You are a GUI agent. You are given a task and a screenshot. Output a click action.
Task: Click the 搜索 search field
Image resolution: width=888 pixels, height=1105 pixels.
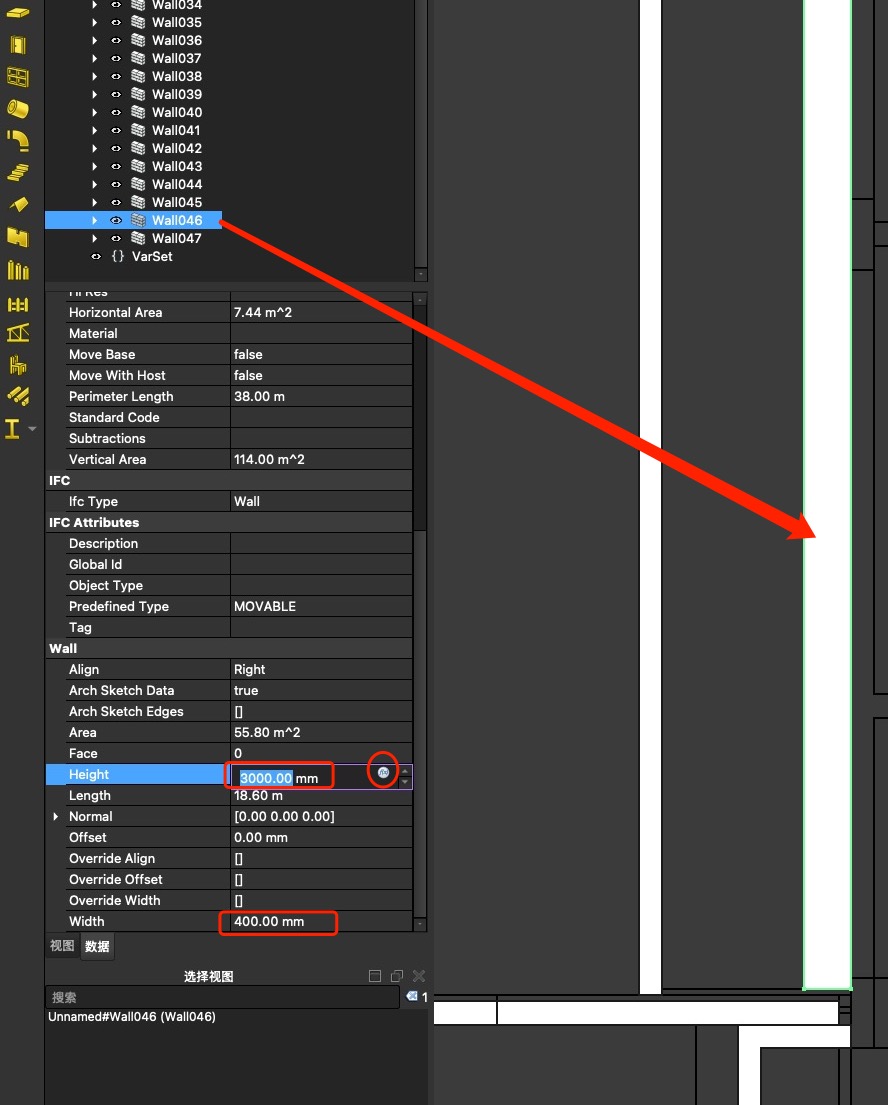tap(222, 997)
